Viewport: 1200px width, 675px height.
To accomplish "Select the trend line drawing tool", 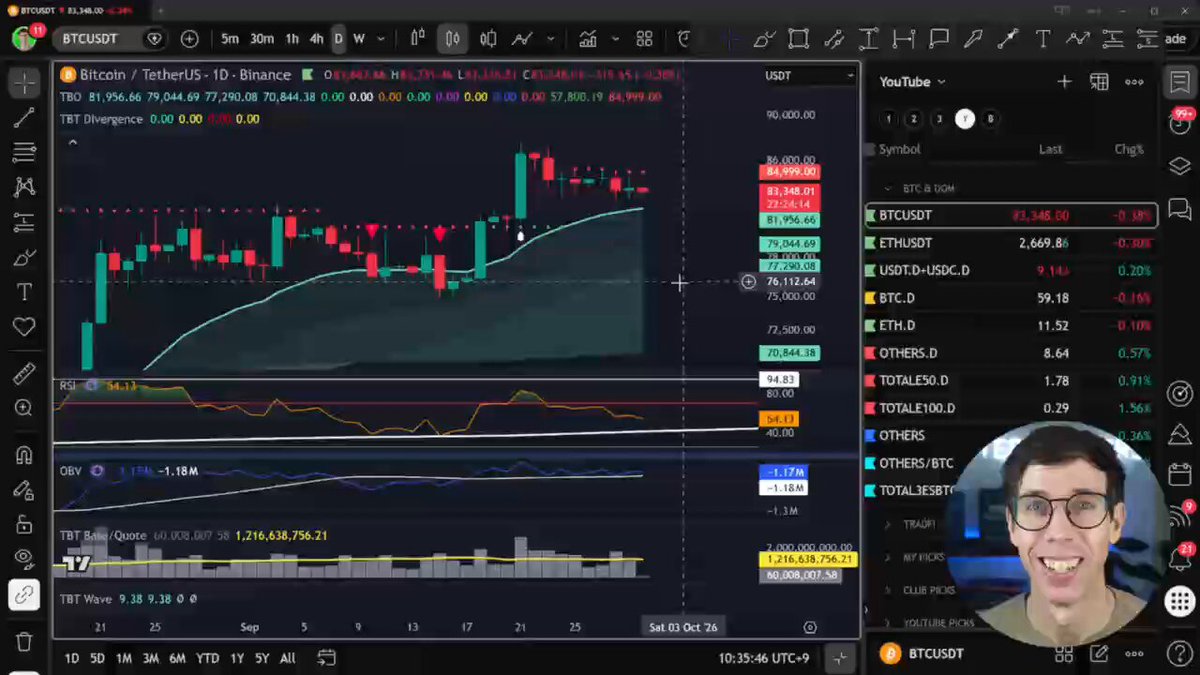I will [24, 118].
